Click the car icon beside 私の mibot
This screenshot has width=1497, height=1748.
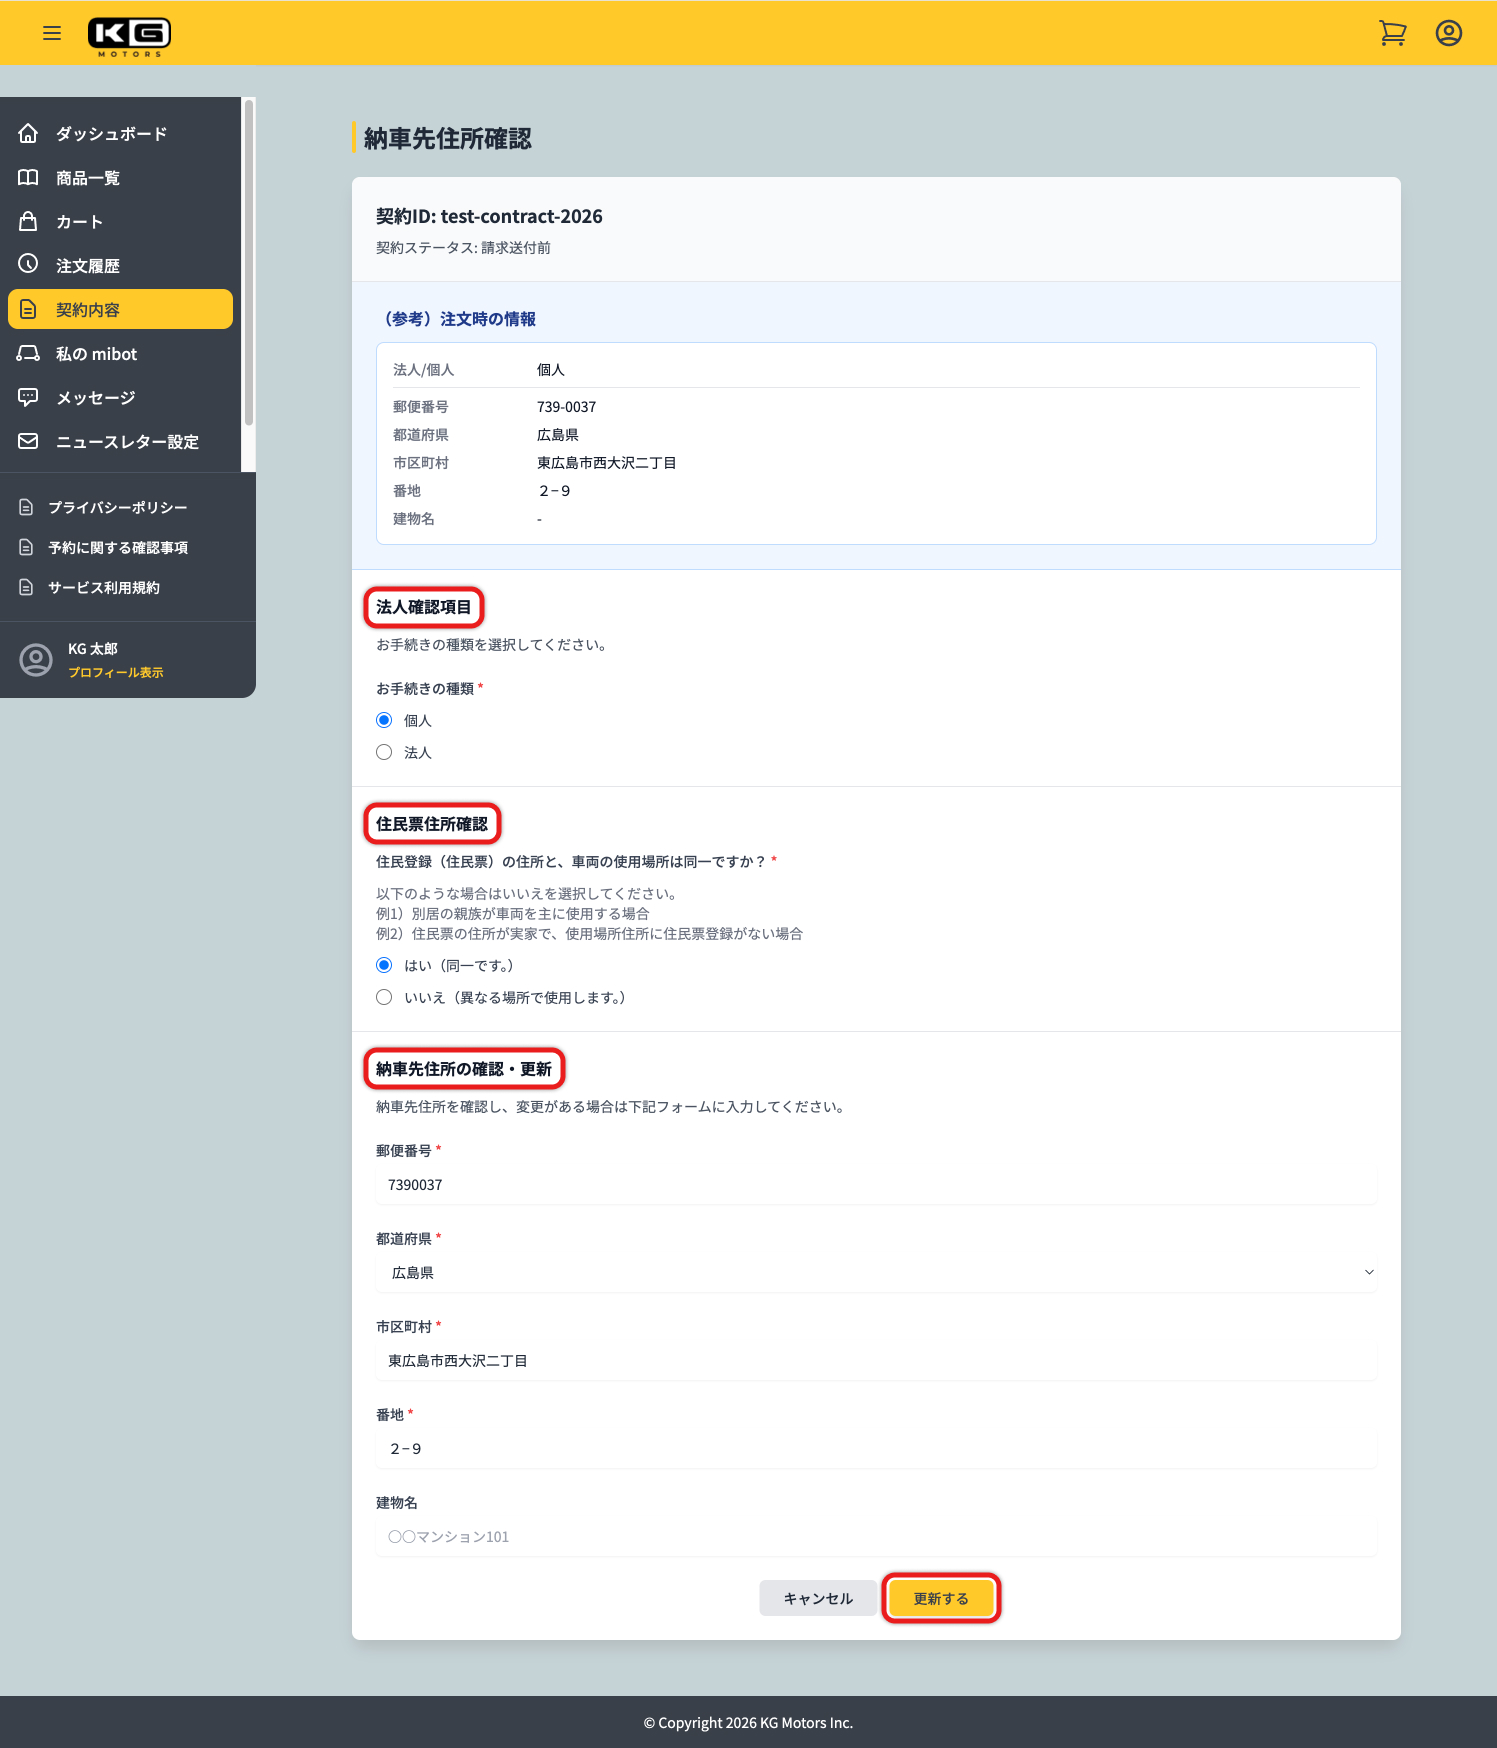point(28,353)
